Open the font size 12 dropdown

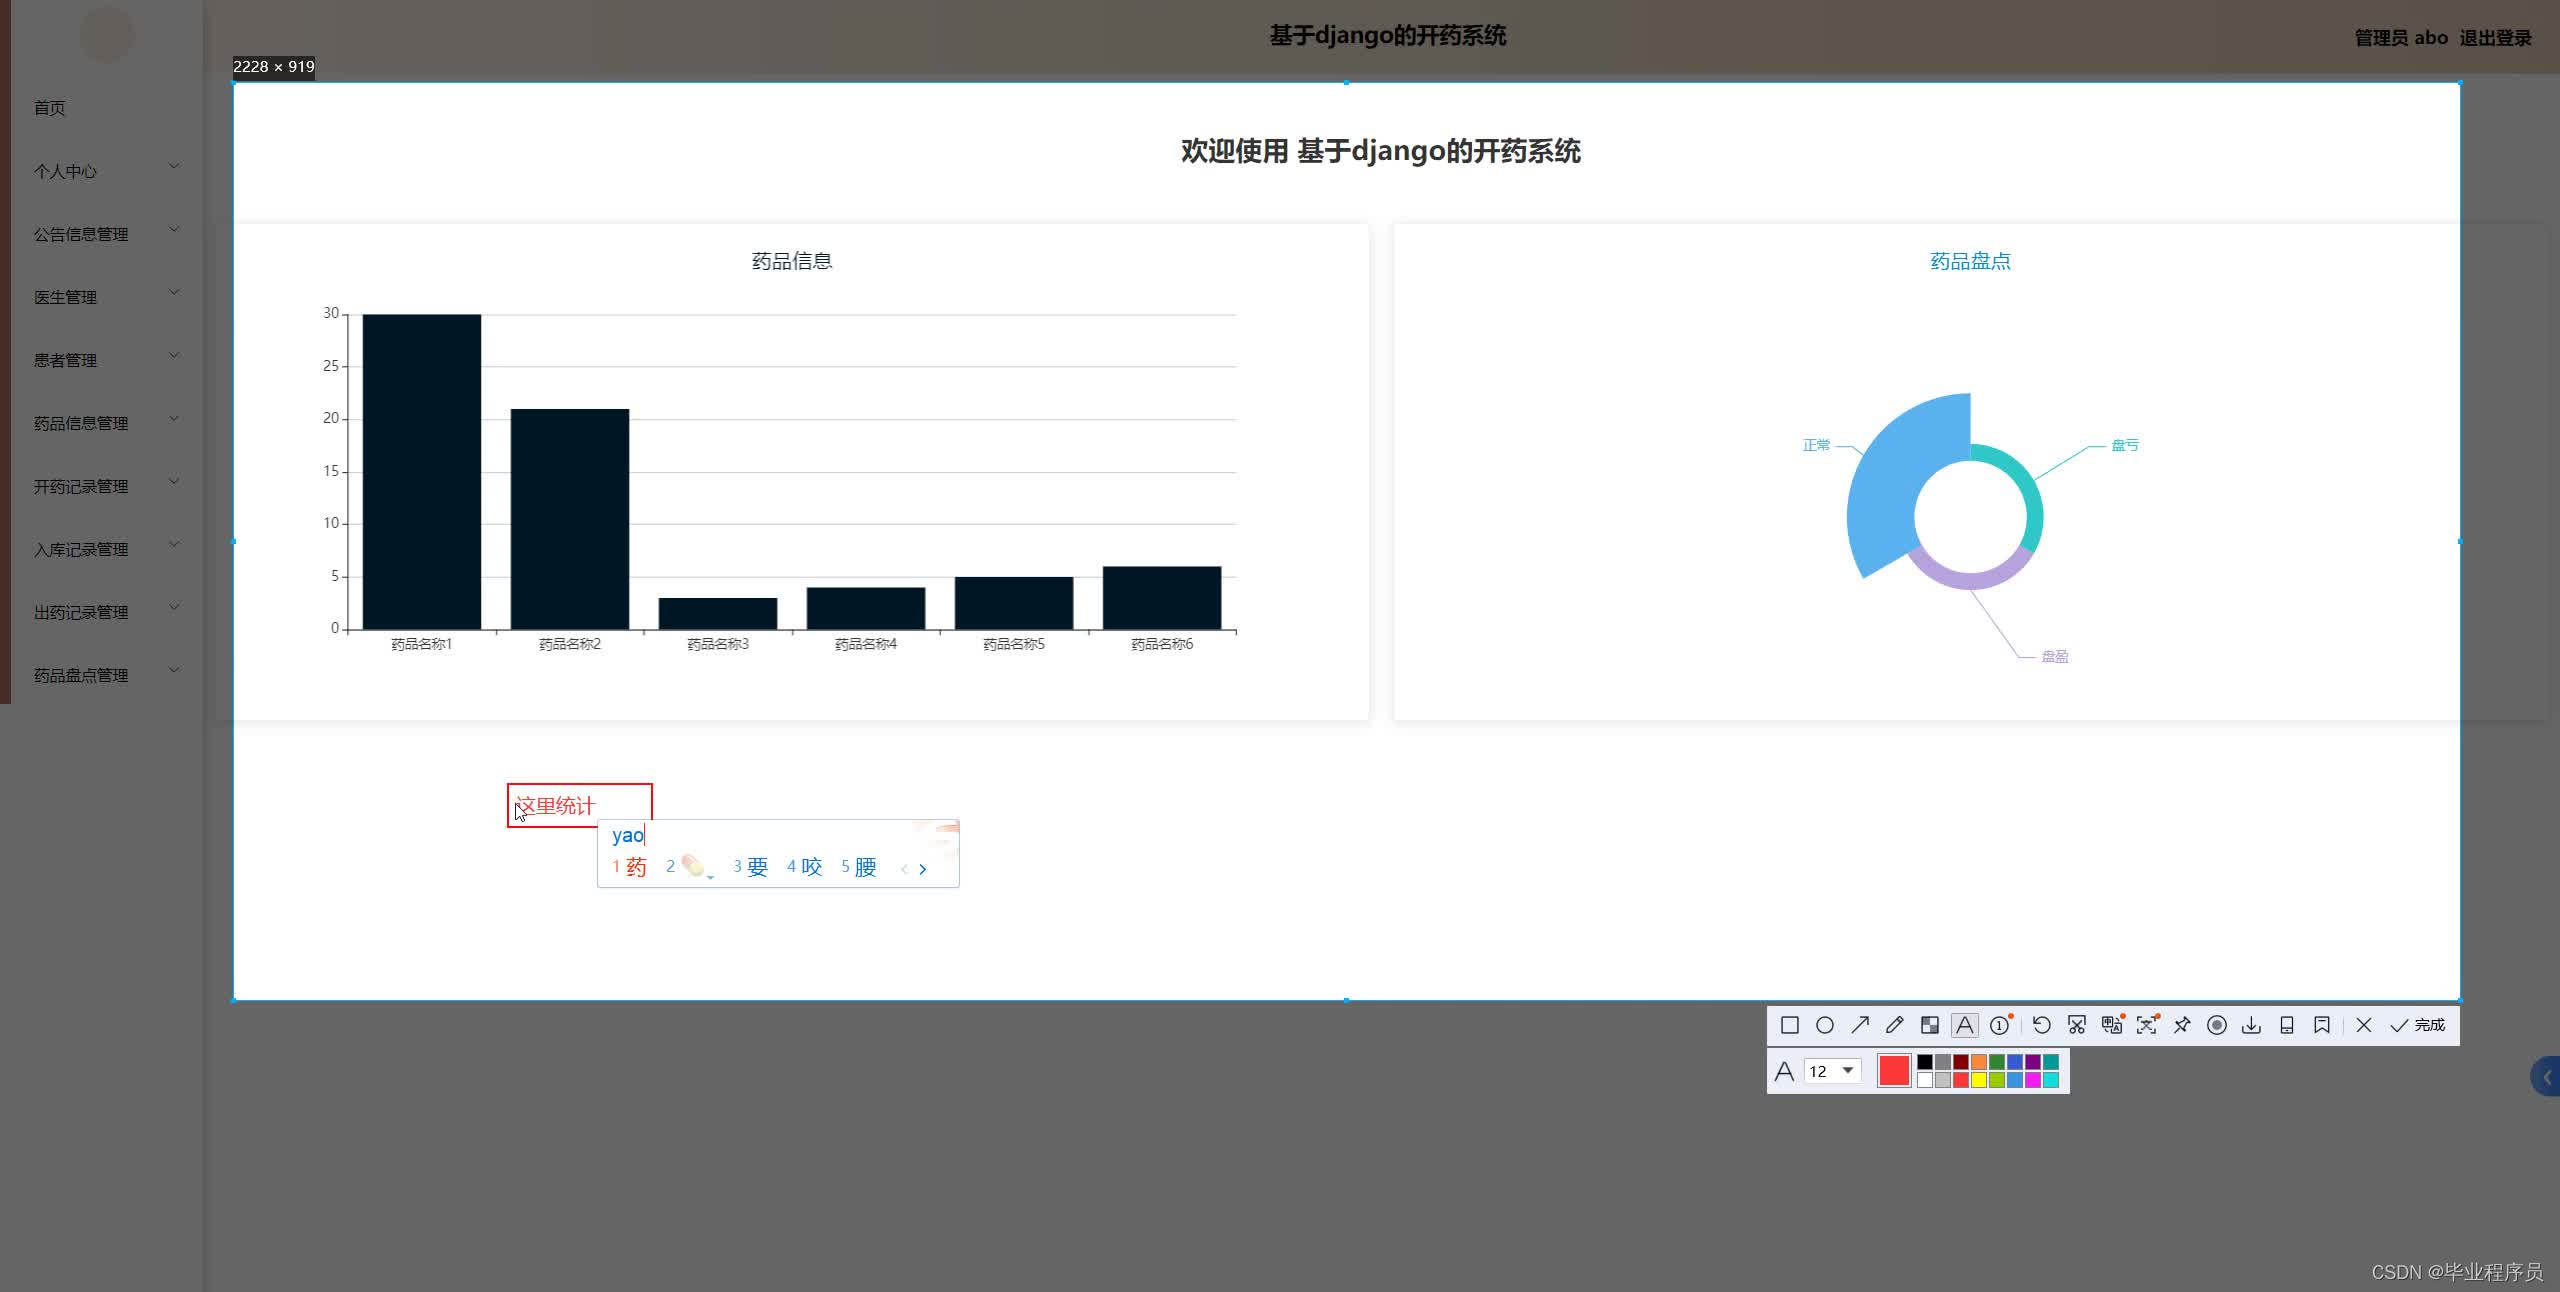point(1833,1071)
